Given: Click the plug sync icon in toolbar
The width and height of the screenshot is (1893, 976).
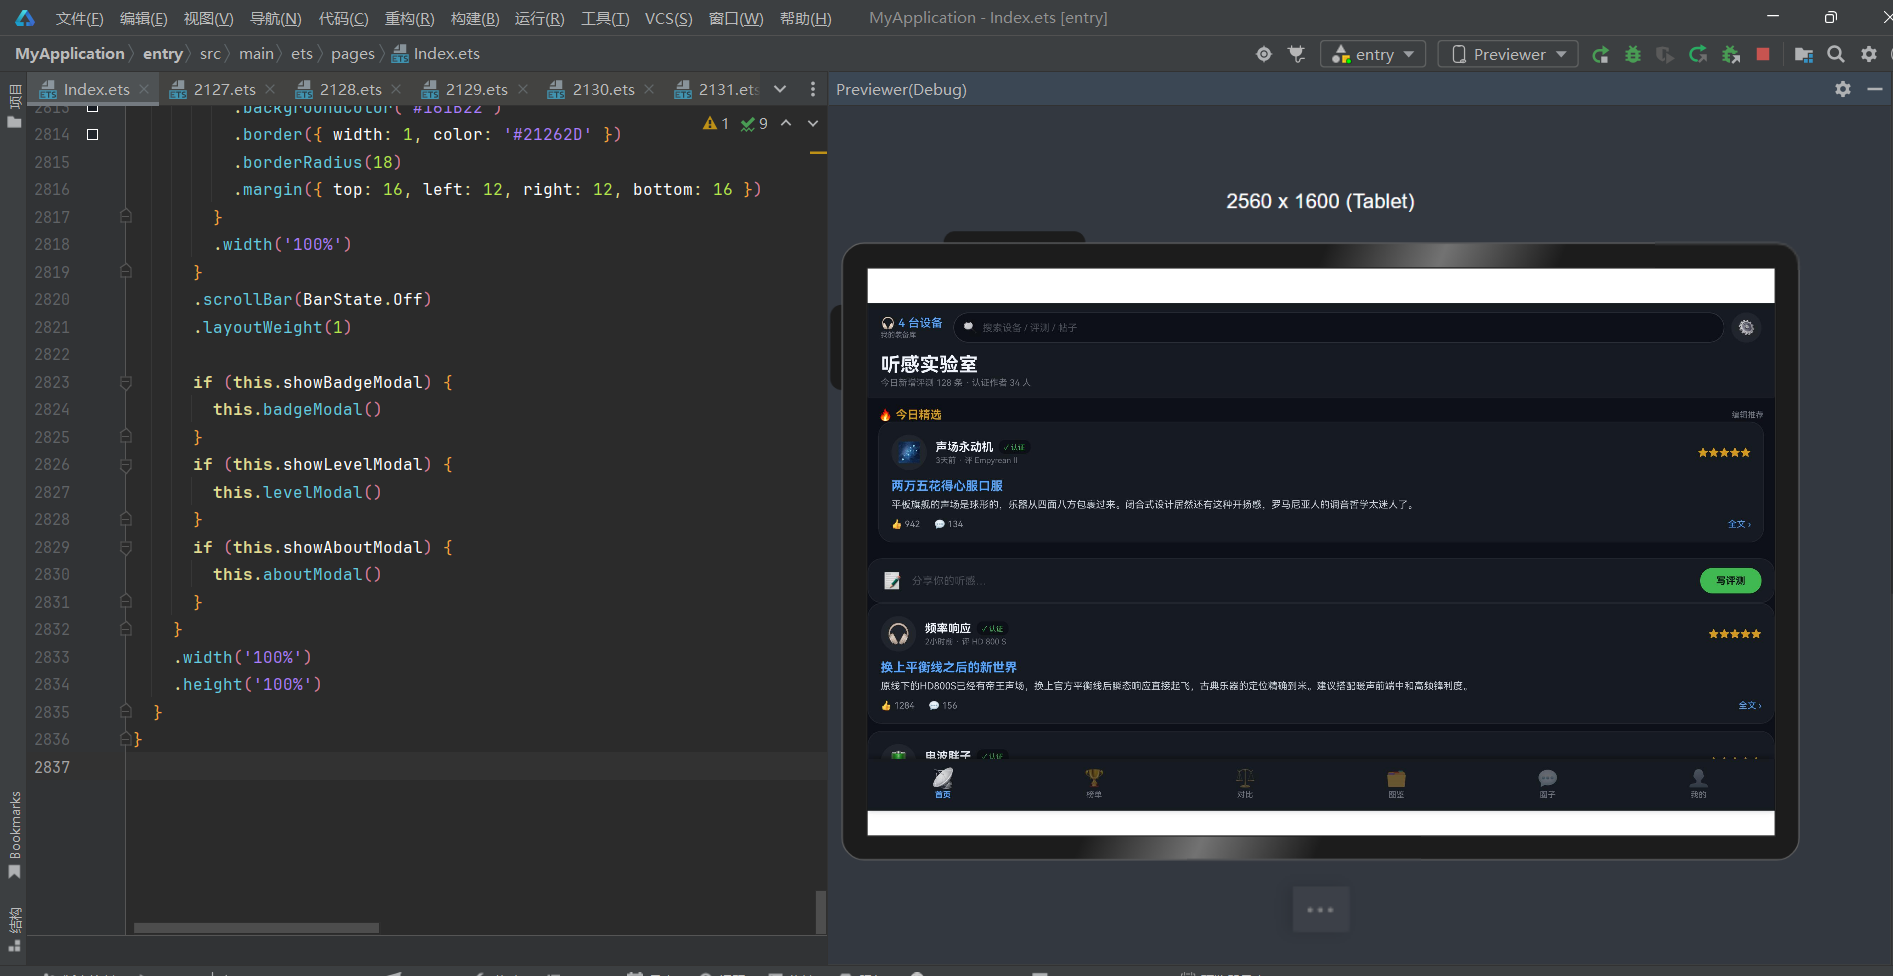Looking at the screenshot, I should 1296,54.
